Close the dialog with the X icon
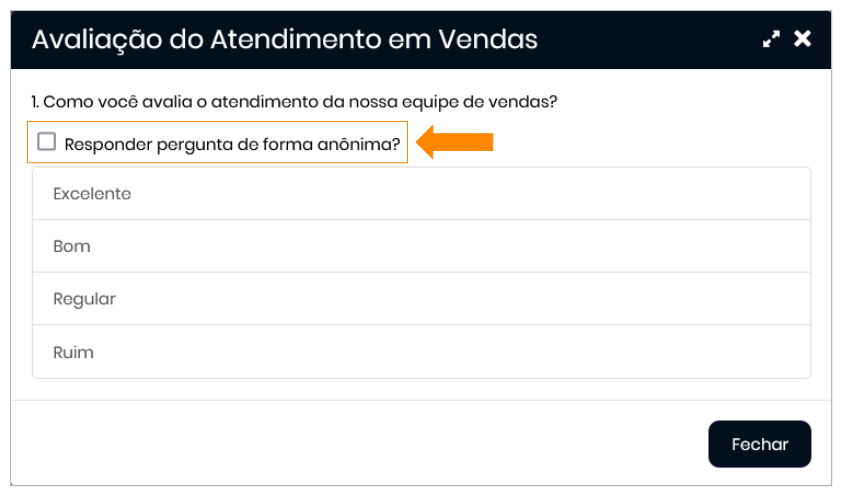 click(x=802, y=39)
